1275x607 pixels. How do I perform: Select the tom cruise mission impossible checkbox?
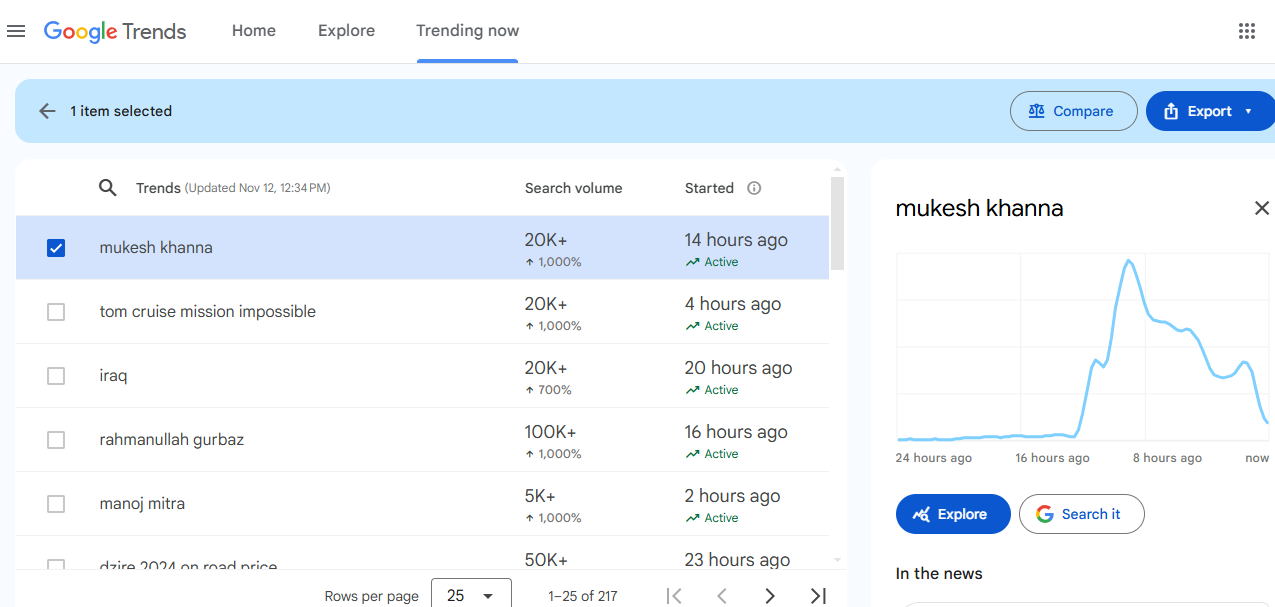(56, 312)
